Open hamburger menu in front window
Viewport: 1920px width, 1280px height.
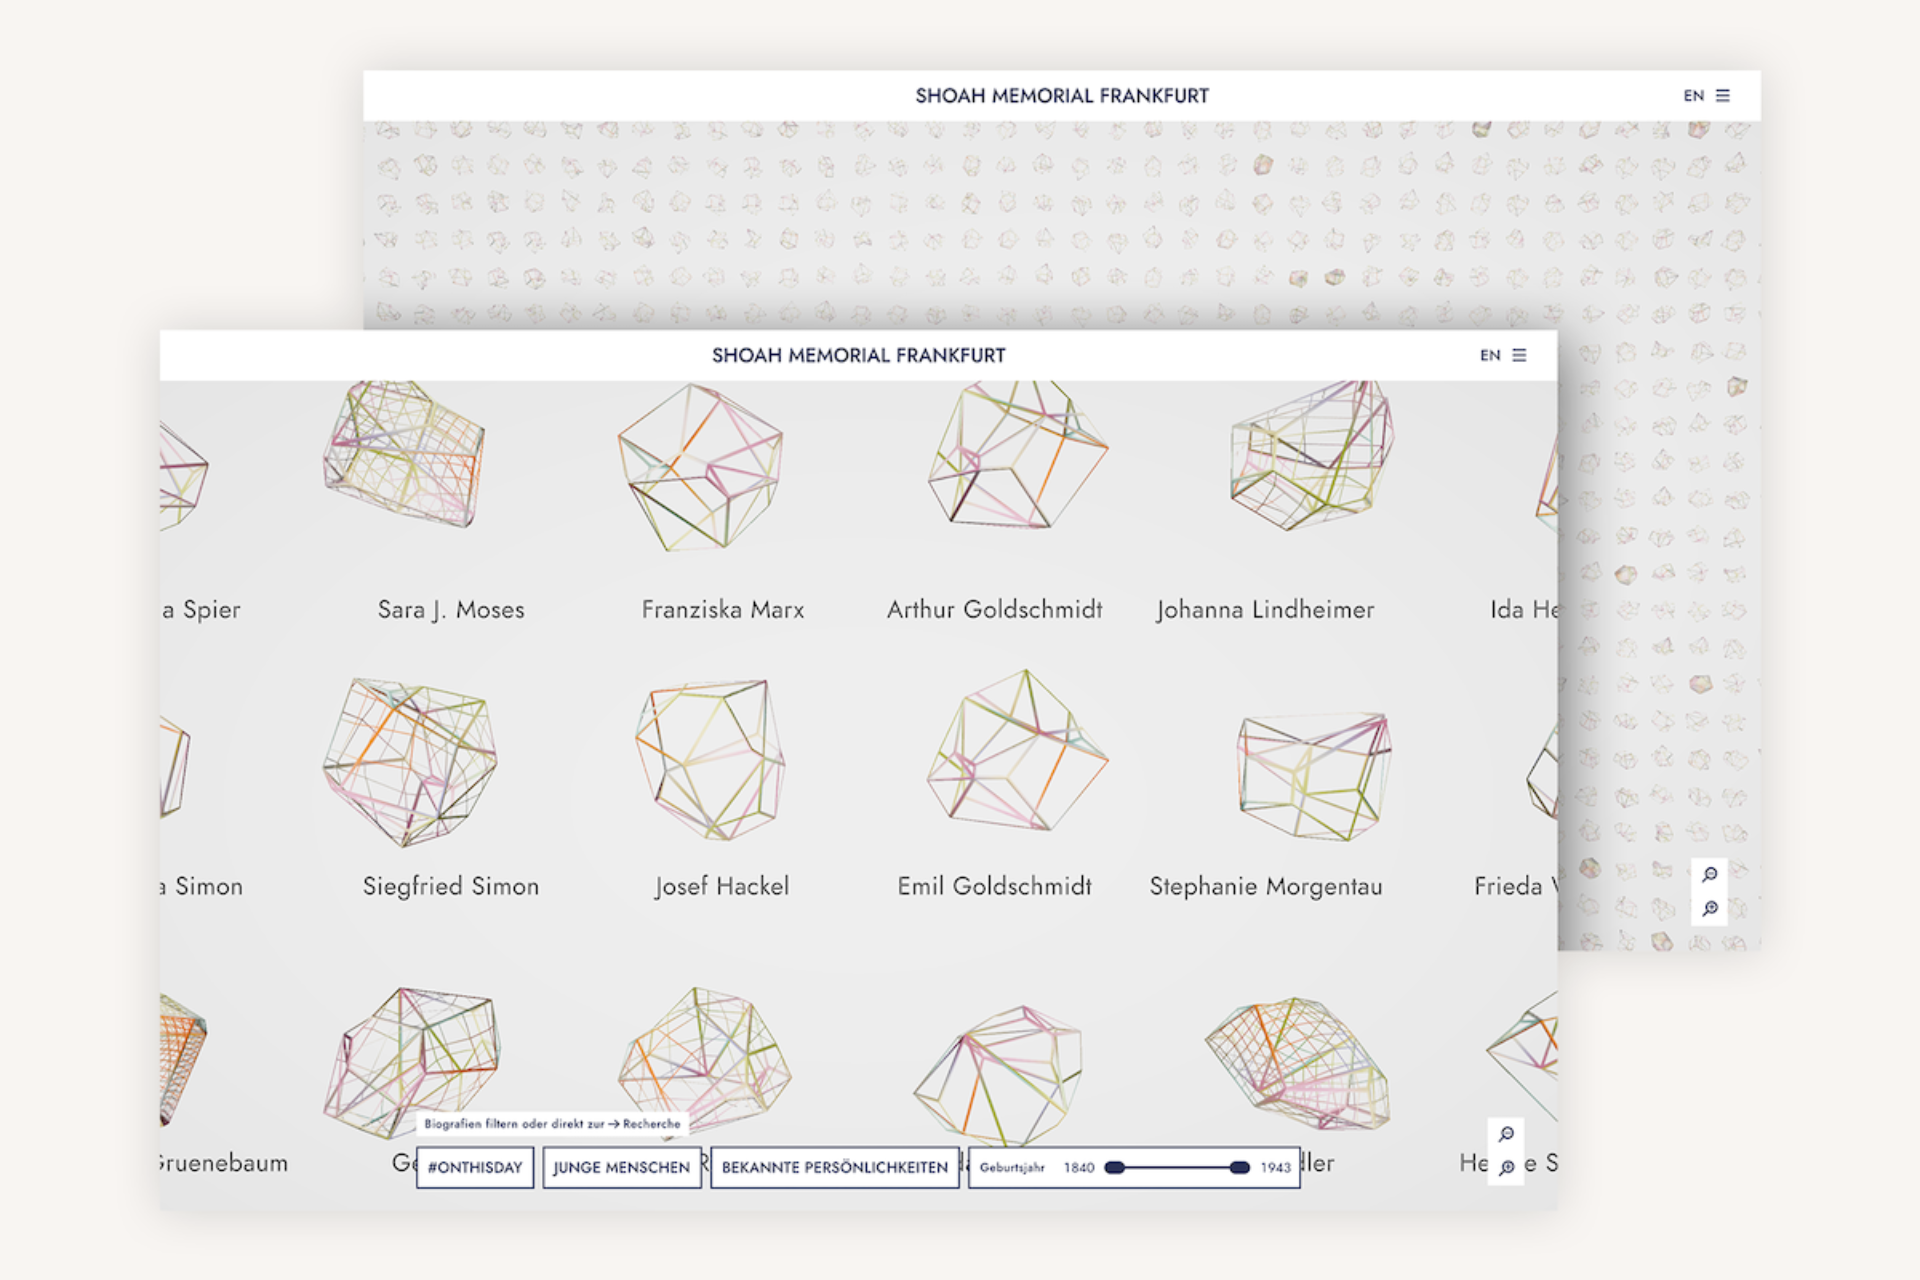(1519, 355)
